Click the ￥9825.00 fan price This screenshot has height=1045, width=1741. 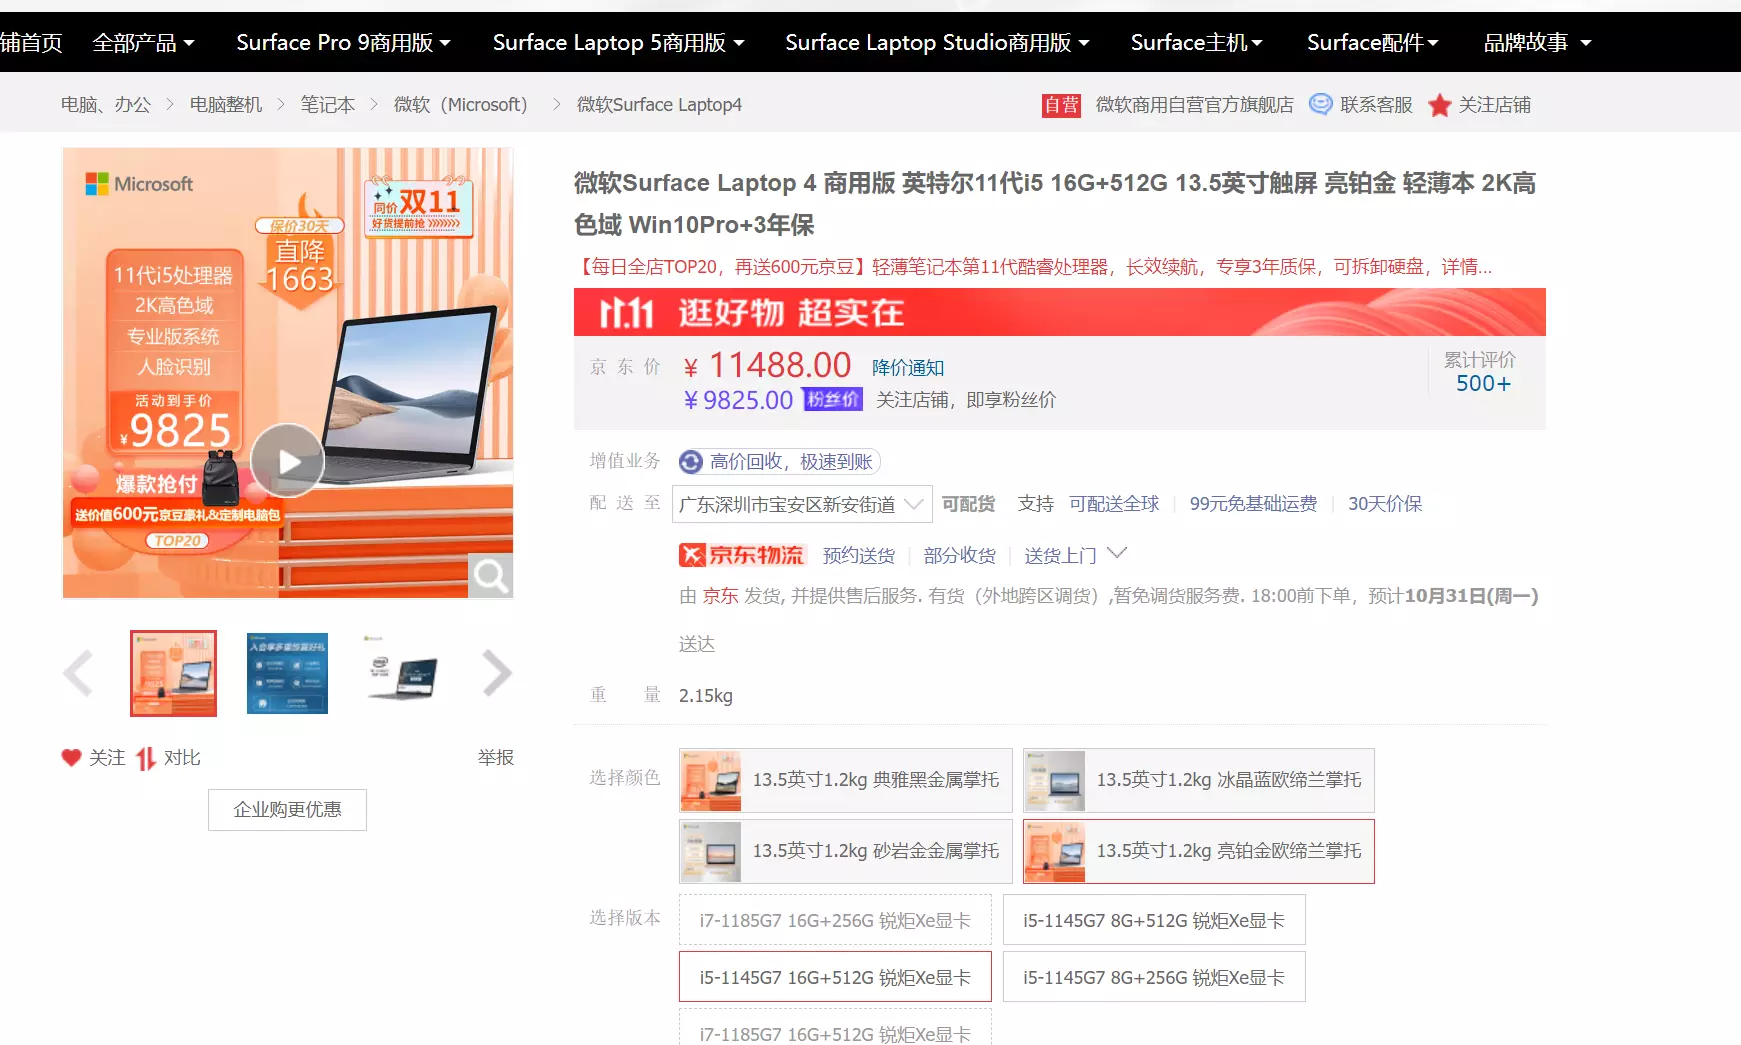(738, 400)
